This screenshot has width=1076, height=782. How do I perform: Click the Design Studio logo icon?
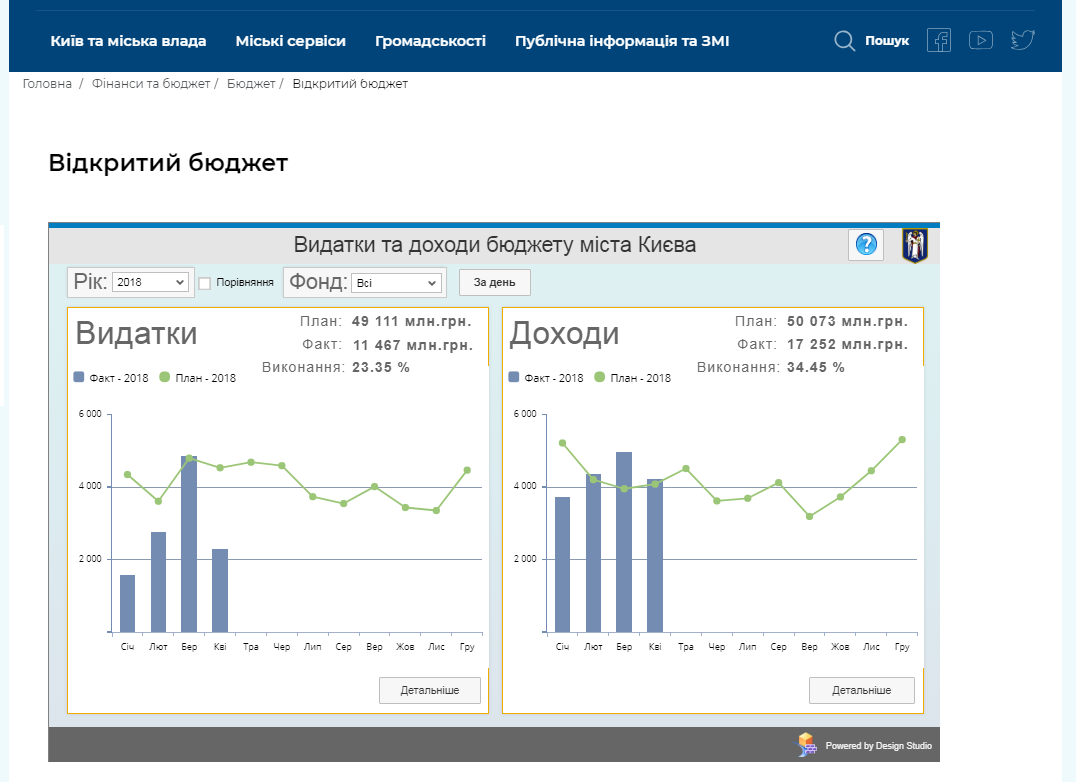click(x=807, y=744)
